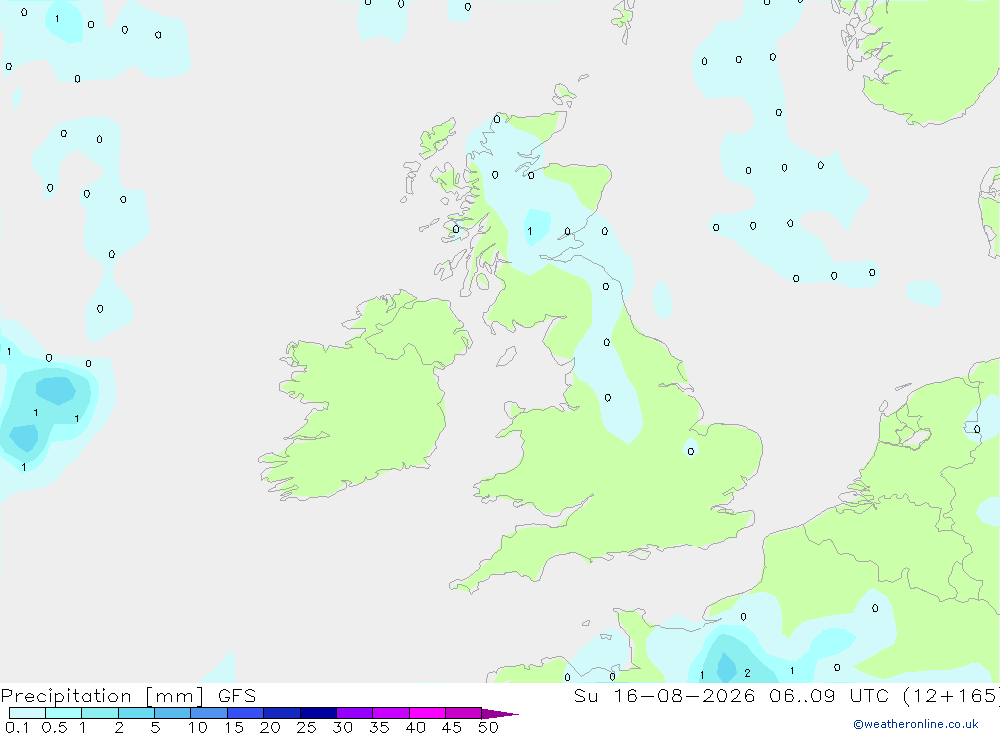Click the 0.5–1 mm legend color swatch

coord(64,713)
